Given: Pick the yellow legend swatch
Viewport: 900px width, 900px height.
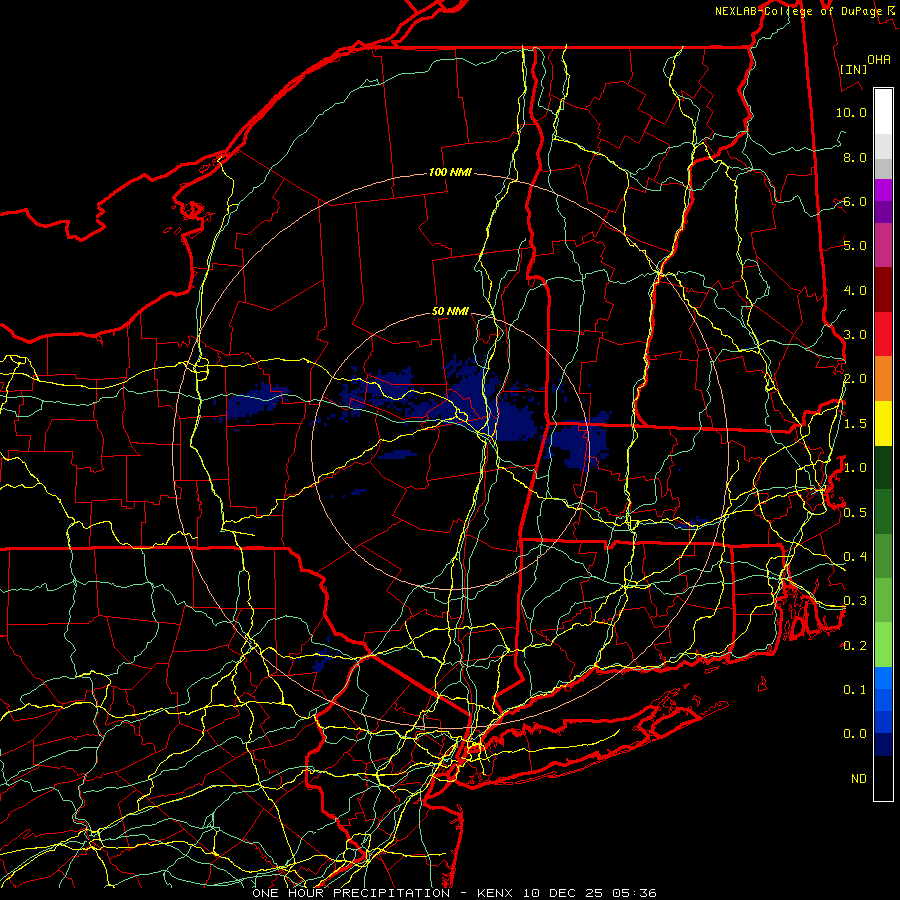Looking at the screenshot, I should point(883,424).
